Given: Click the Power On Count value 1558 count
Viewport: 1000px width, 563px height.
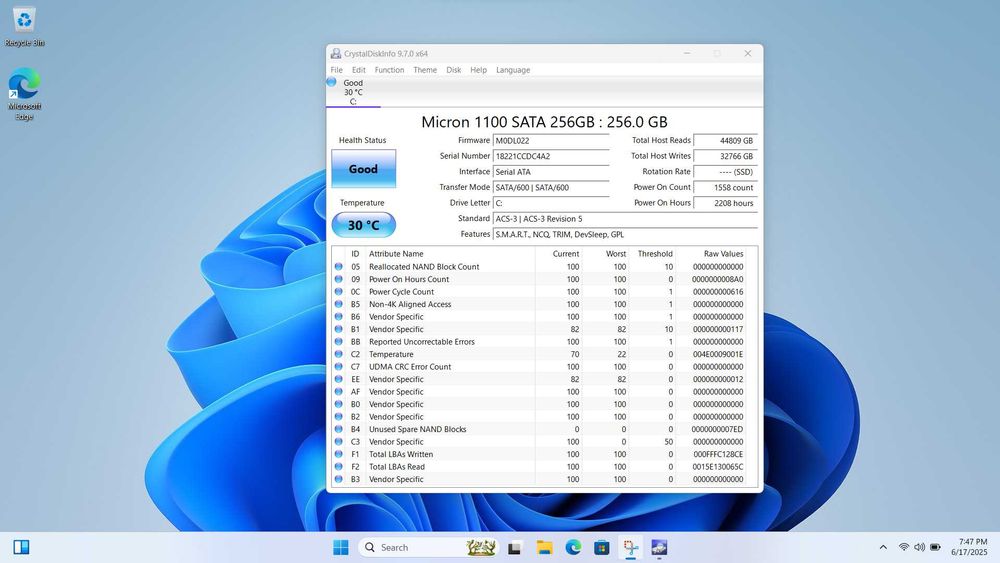Looking at the screenshot, I should coord(725,187).
